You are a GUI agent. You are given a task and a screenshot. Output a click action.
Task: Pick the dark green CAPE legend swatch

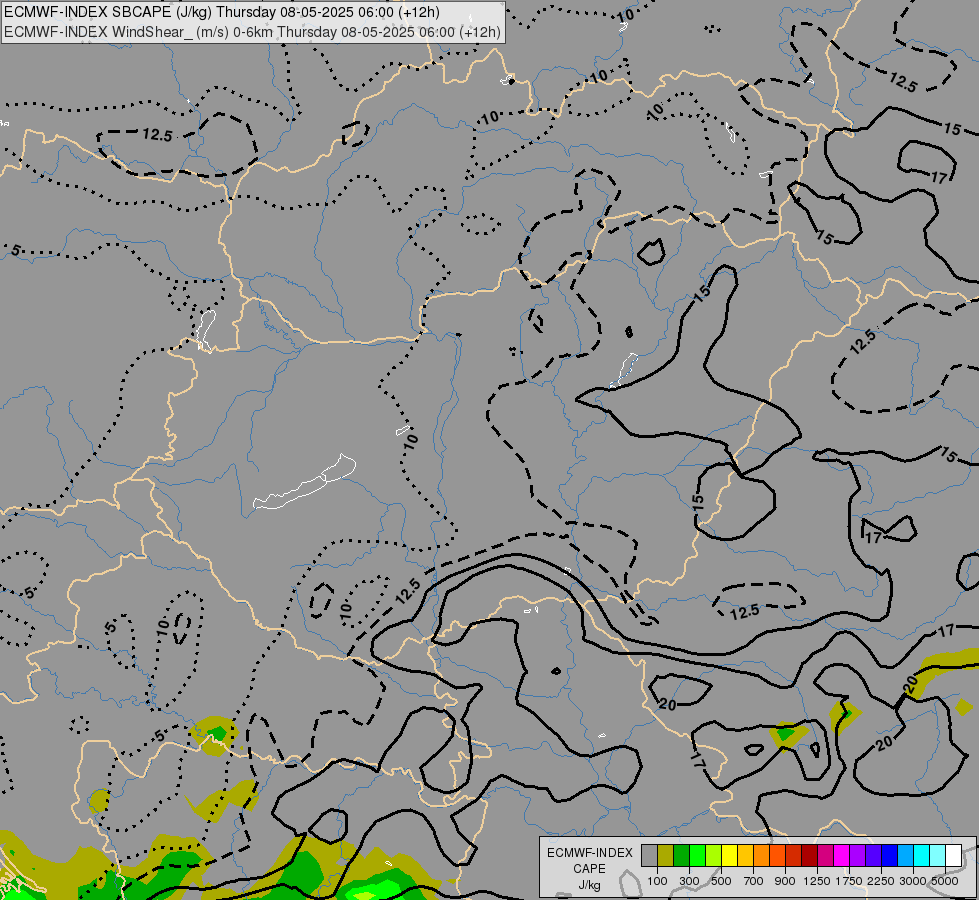[x=681, y=855]
